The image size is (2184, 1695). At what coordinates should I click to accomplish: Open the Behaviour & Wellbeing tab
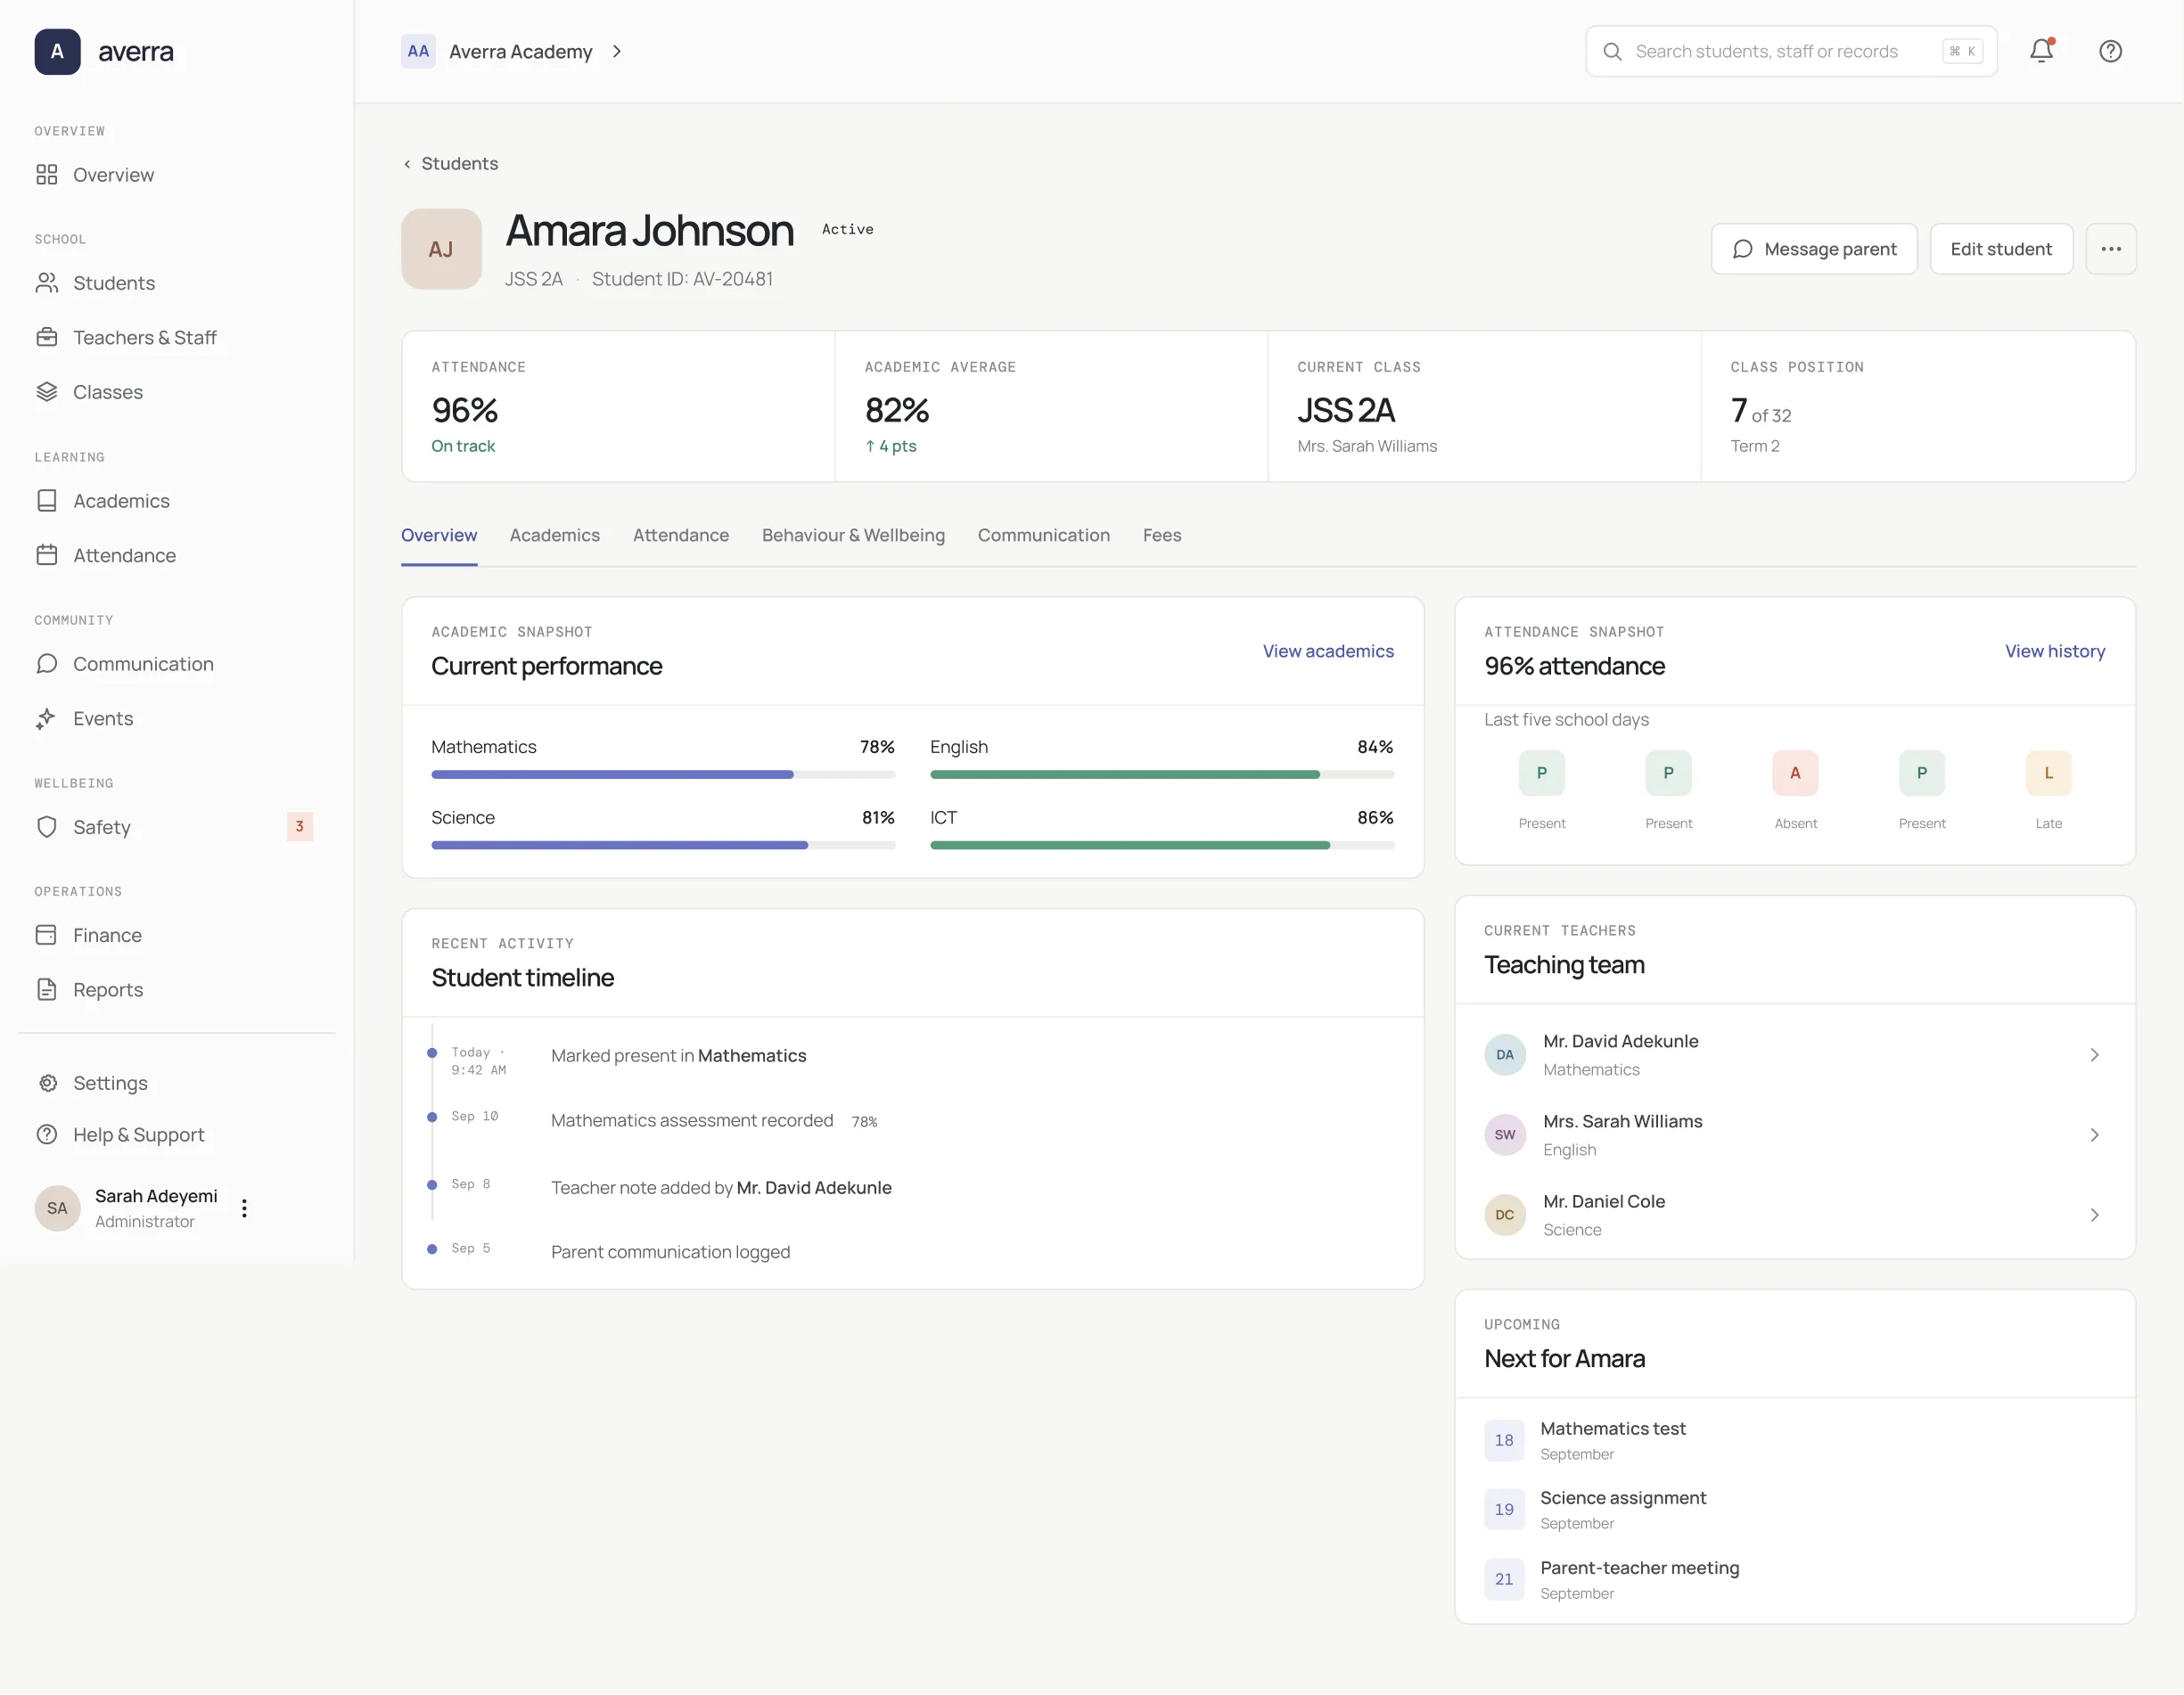pyautogui.click(x=853, y=536)
